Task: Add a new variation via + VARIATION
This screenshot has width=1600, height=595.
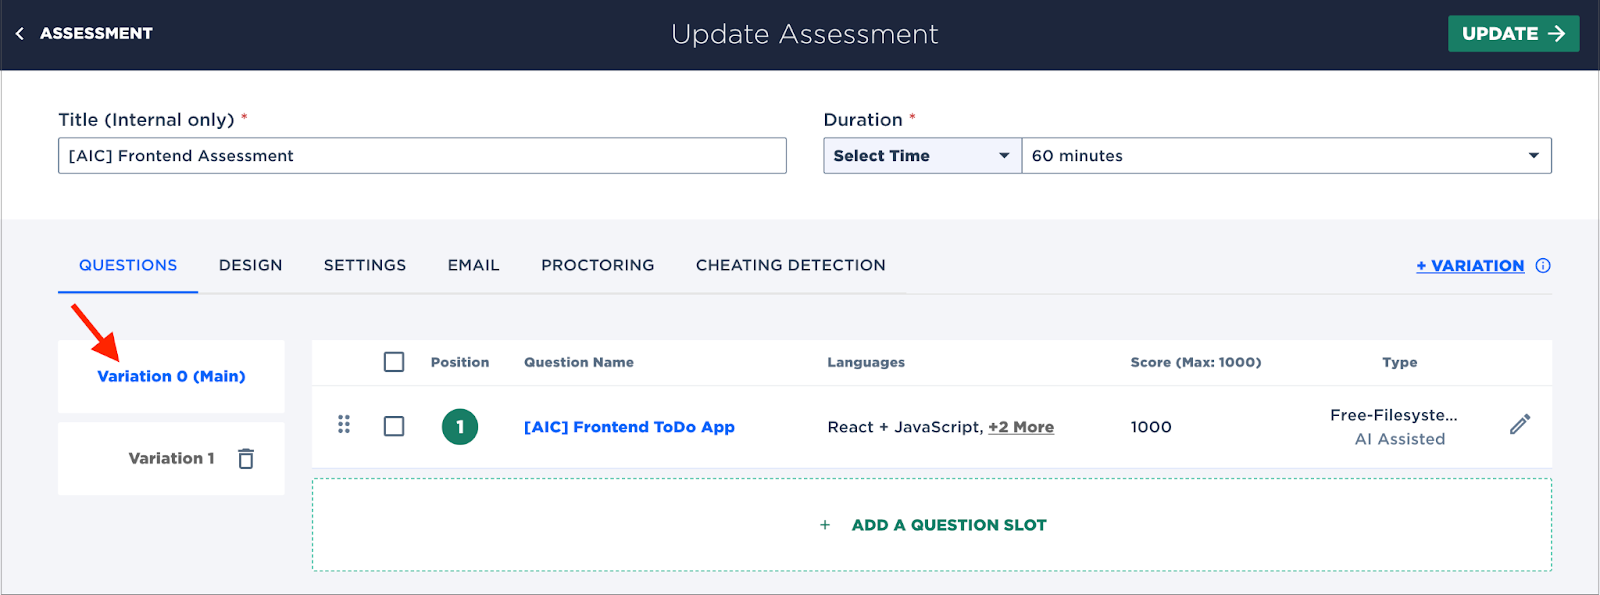Action: click(x=1470, y=266)
